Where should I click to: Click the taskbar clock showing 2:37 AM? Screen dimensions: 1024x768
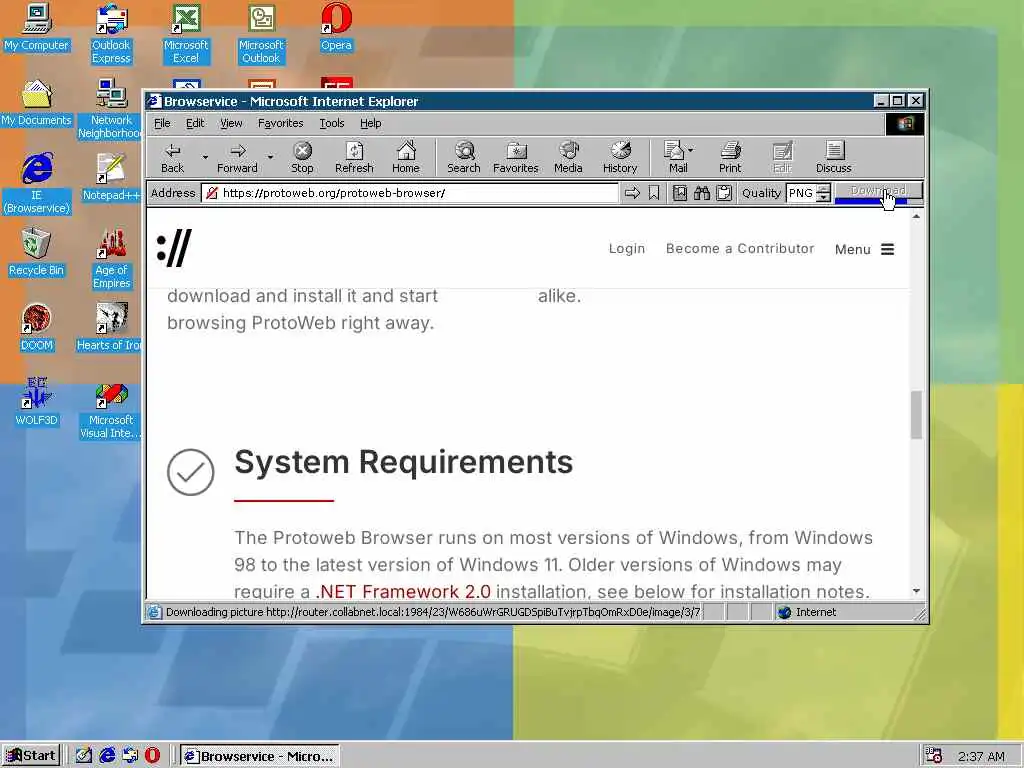[x=981, y=756]
